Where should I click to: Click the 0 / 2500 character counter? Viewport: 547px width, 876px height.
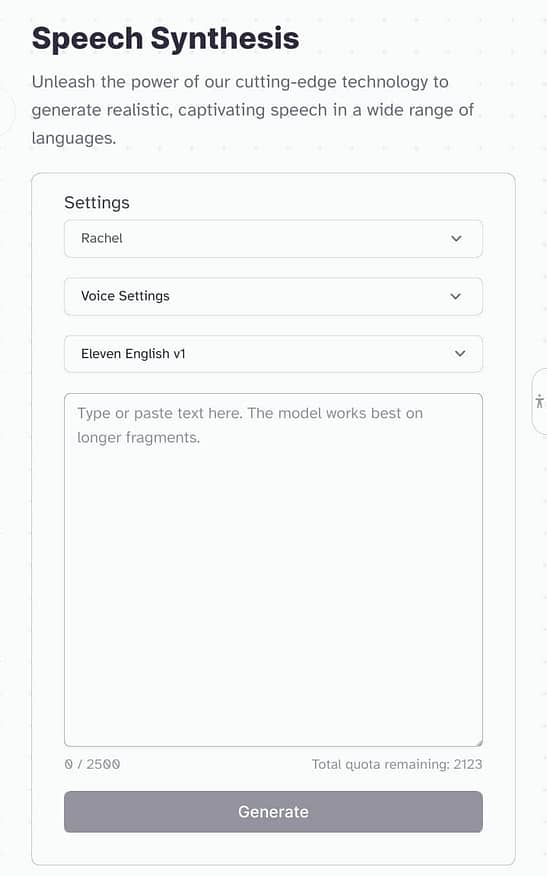[92, 764]
